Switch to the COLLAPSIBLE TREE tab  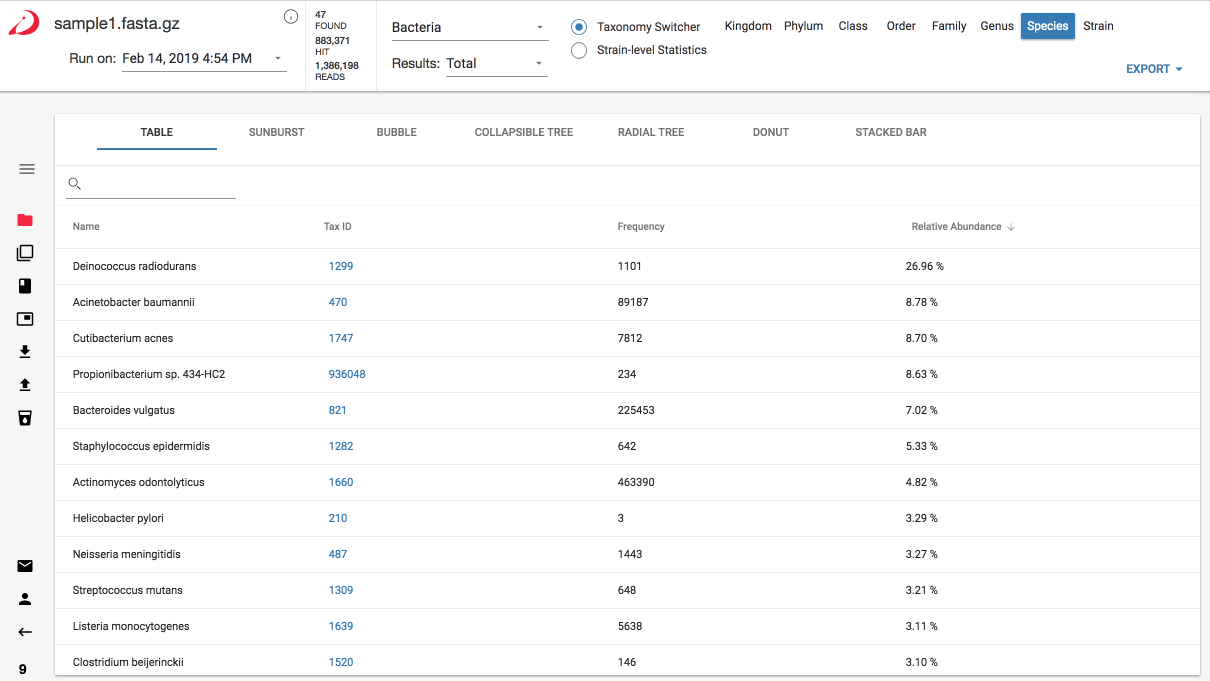[x=524, y=132]
